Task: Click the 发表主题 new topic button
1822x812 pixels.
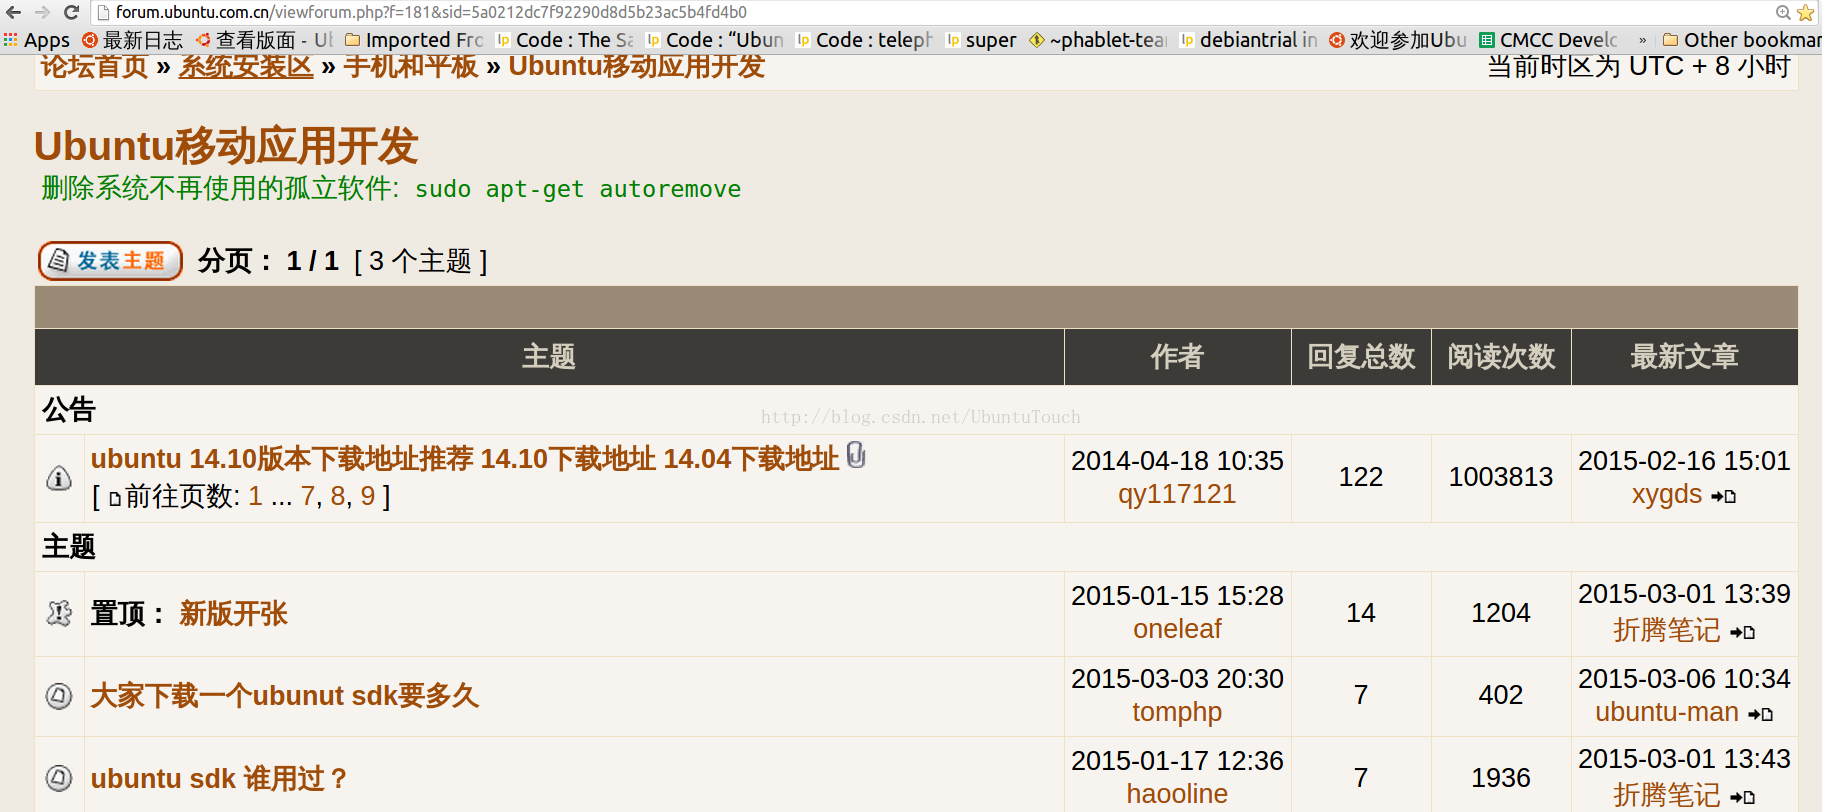Action: [x=110, y=261]
